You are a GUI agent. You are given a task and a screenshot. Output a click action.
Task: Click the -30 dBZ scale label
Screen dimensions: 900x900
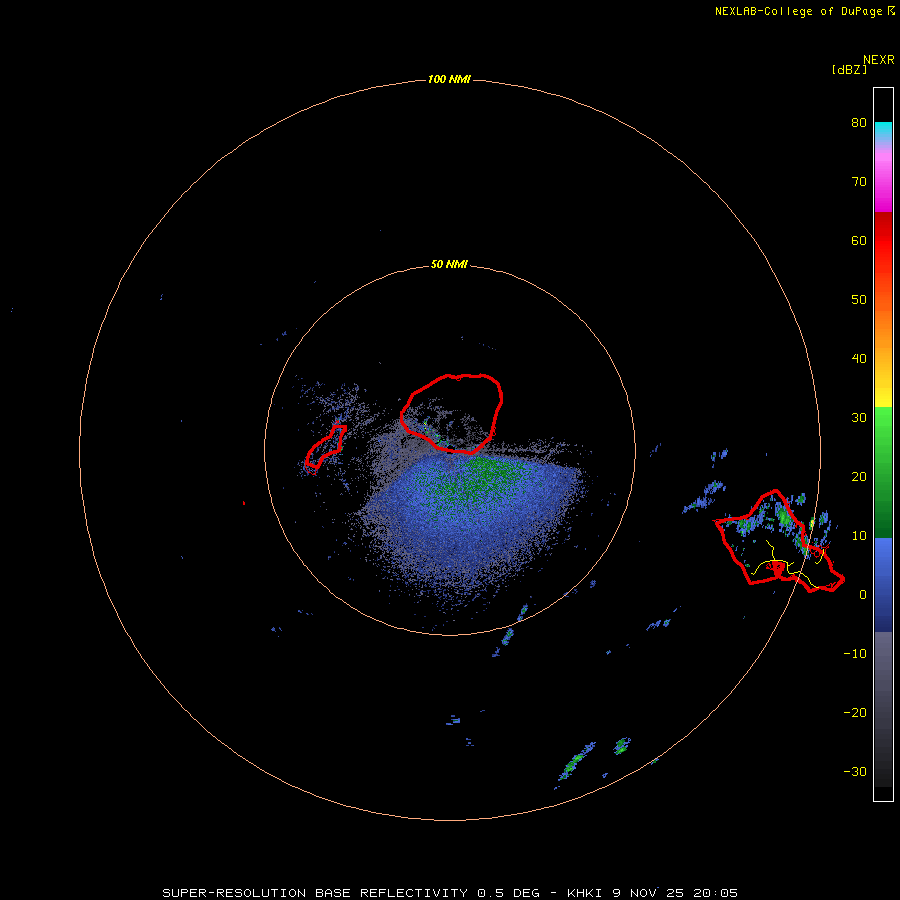pos(855,772)
